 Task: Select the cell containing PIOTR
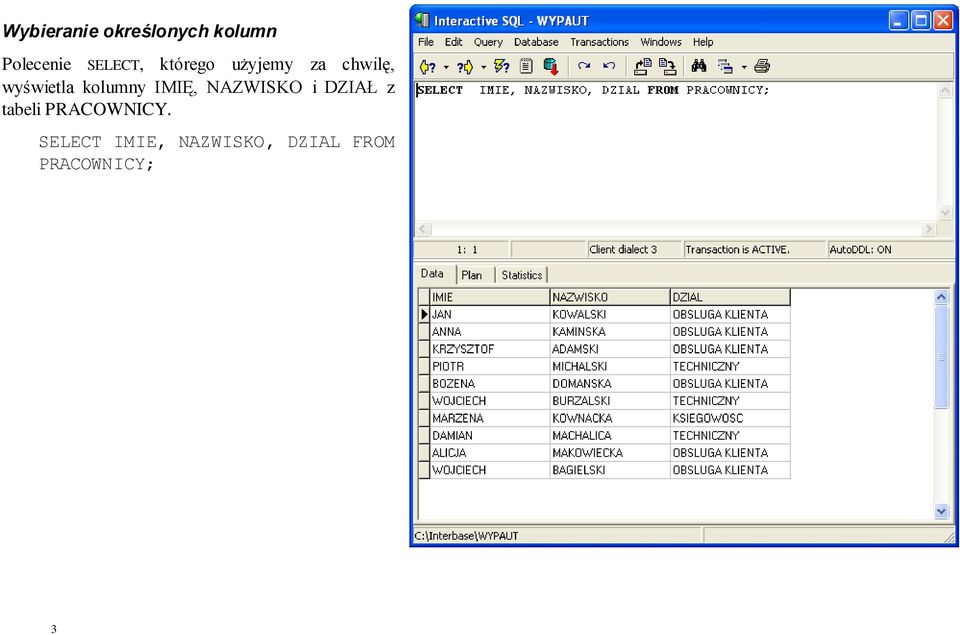click(490, 366)
